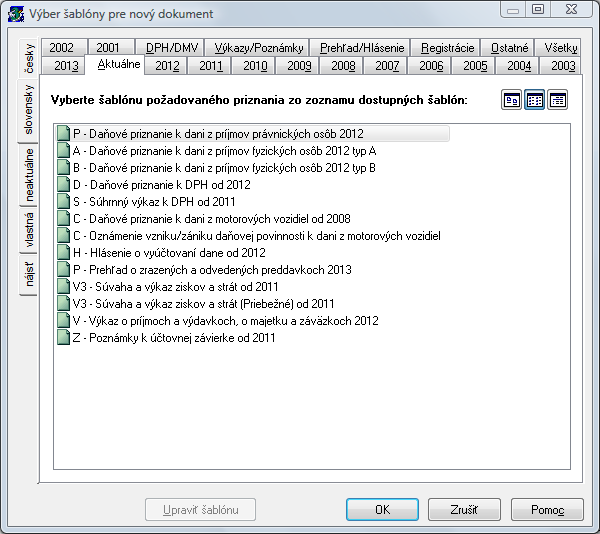Select the česky vertical language tab

(x=29, y=59)
